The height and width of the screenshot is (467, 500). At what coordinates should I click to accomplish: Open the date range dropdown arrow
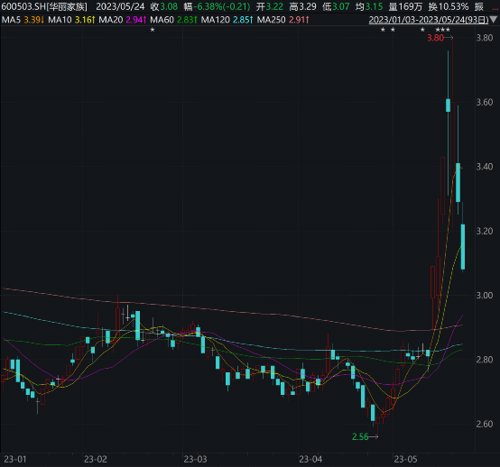point(494,20)
